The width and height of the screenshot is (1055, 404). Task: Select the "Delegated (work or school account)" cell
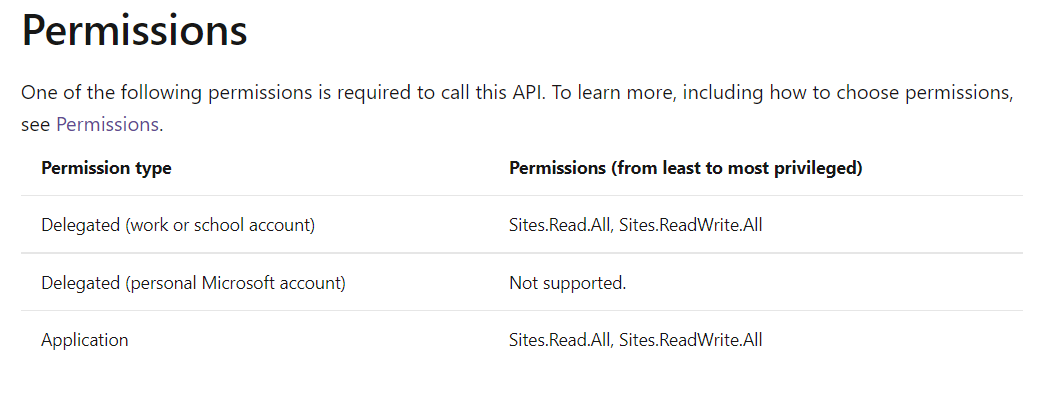tap(178, 225)
